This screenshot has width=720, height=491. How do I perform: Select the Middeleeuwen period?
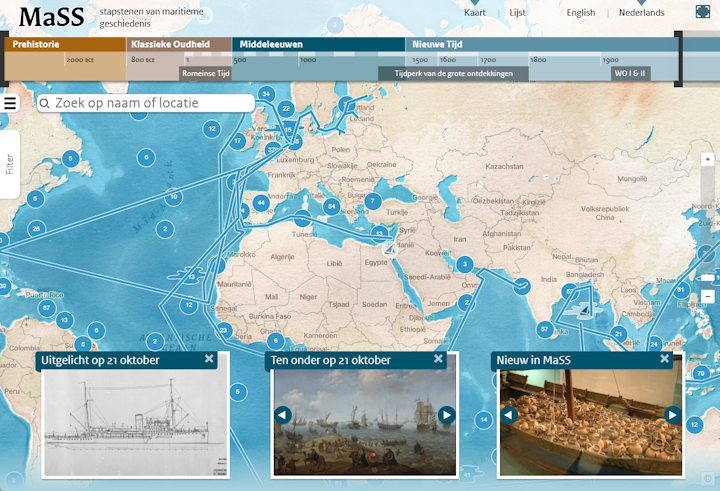pos(319,44)
